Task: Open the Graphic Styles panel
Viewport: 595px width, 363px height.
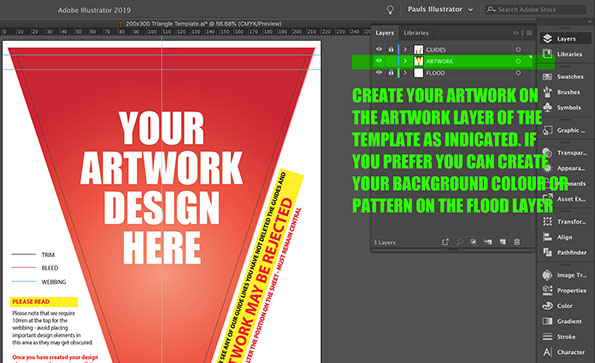Action: pos(564,130)
